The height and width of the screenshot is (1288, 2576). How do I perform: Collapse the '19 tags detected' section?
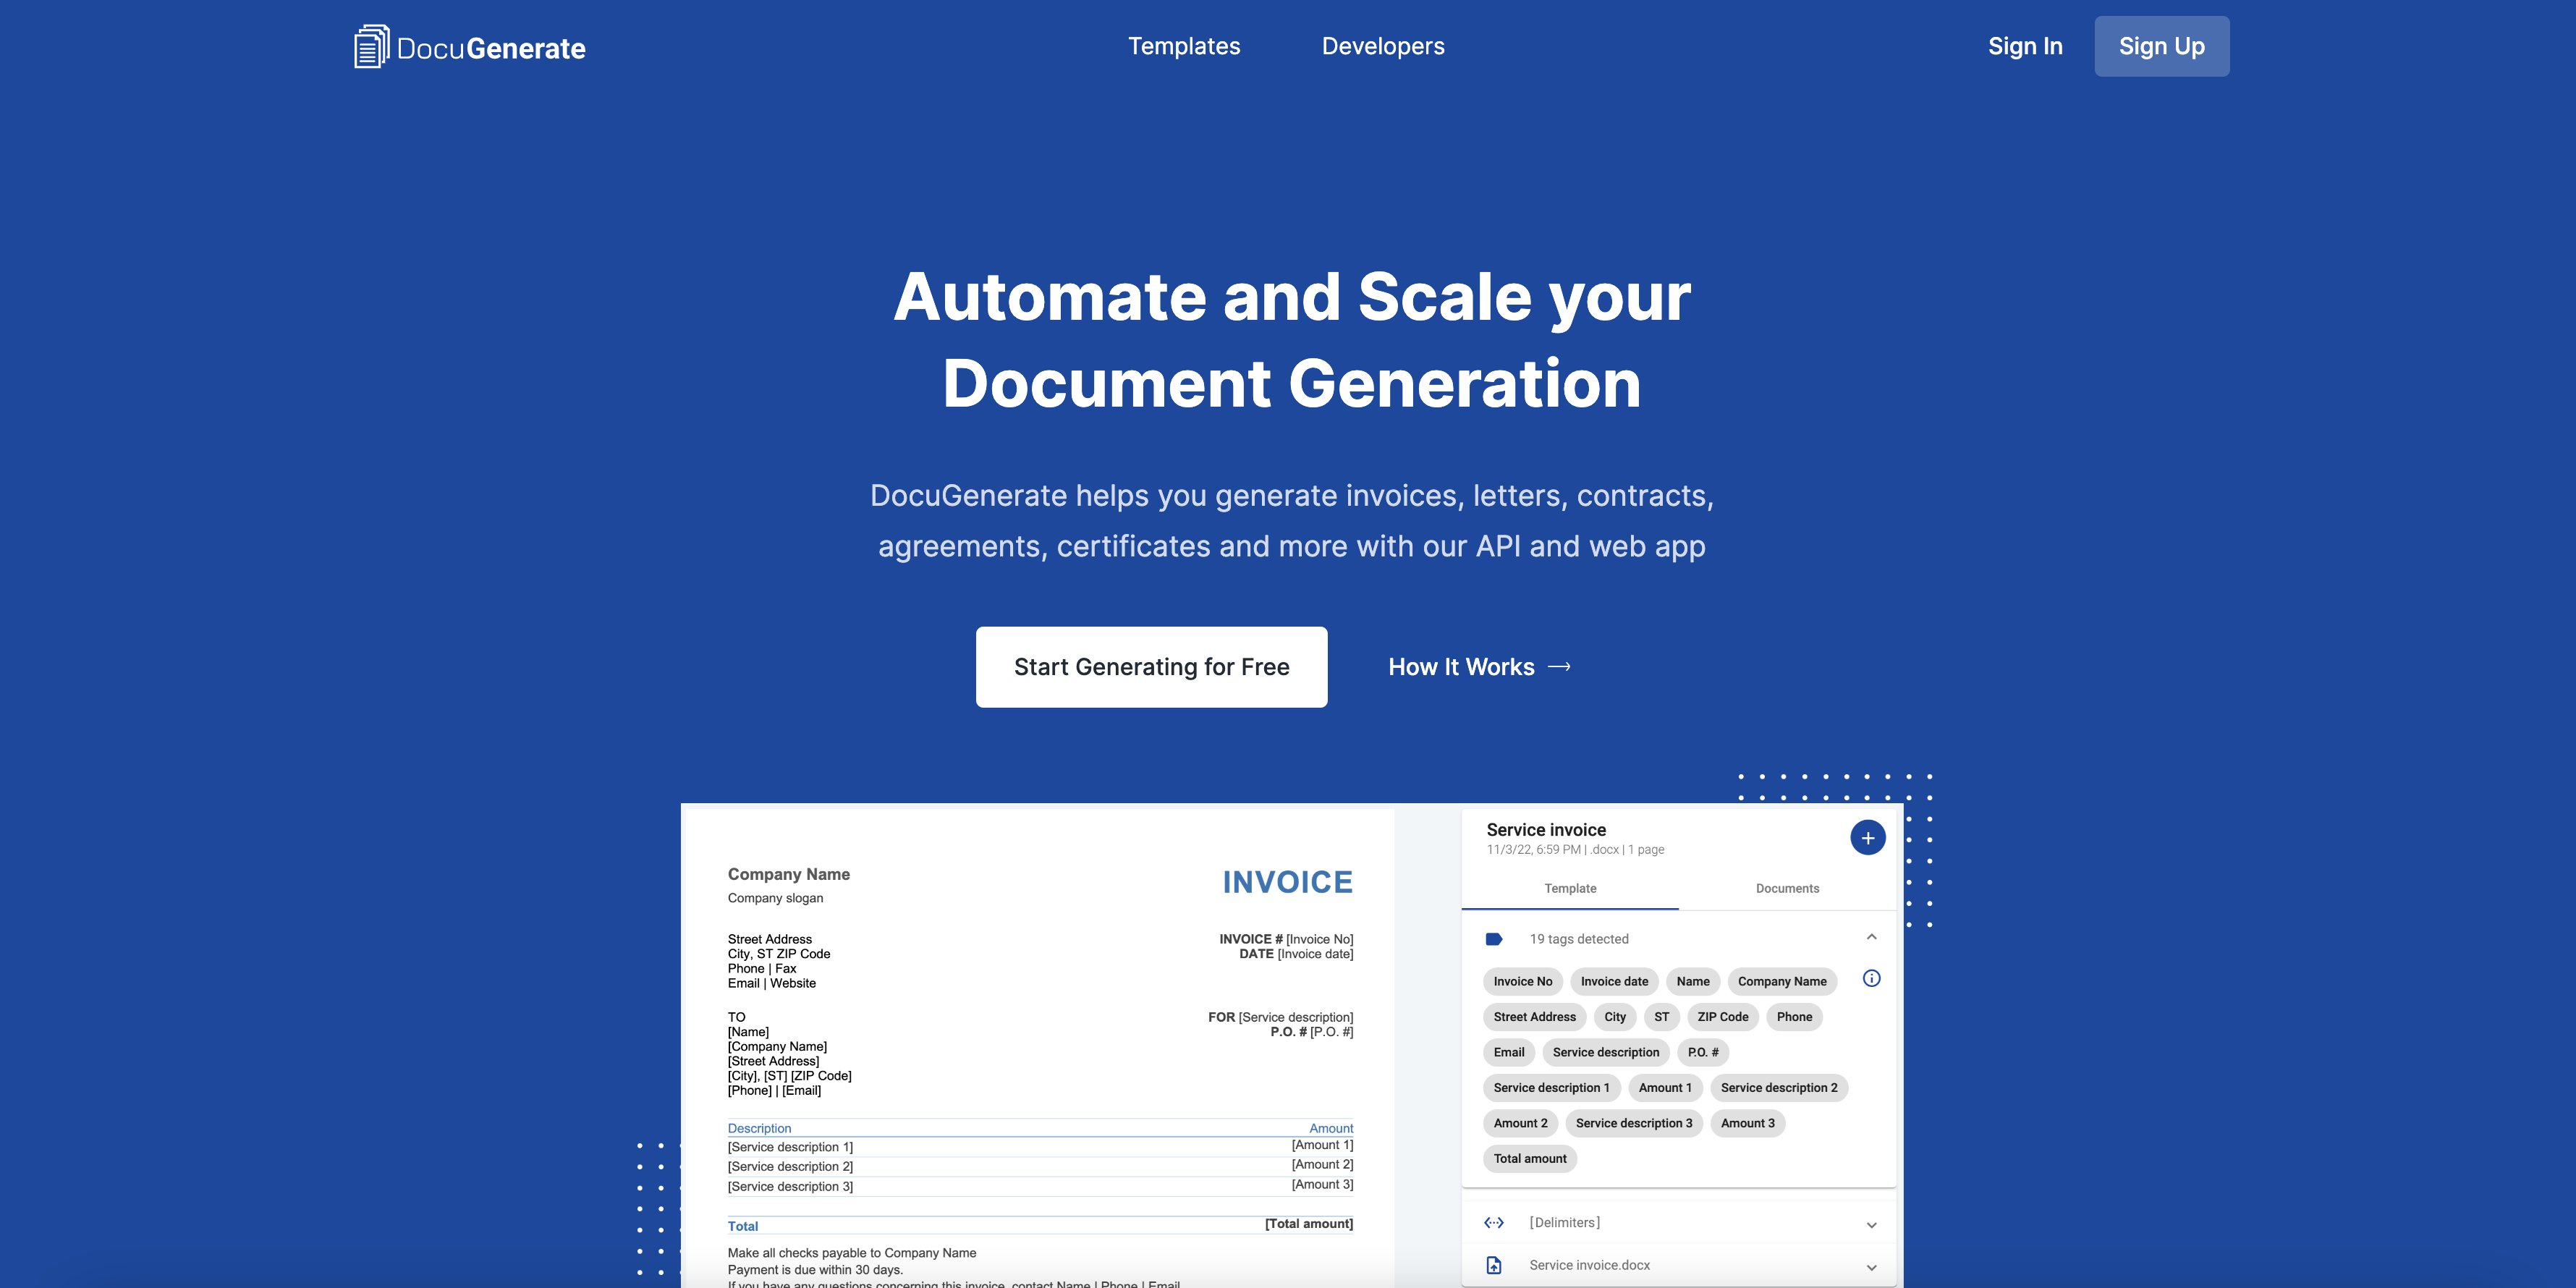[1871, 937]
